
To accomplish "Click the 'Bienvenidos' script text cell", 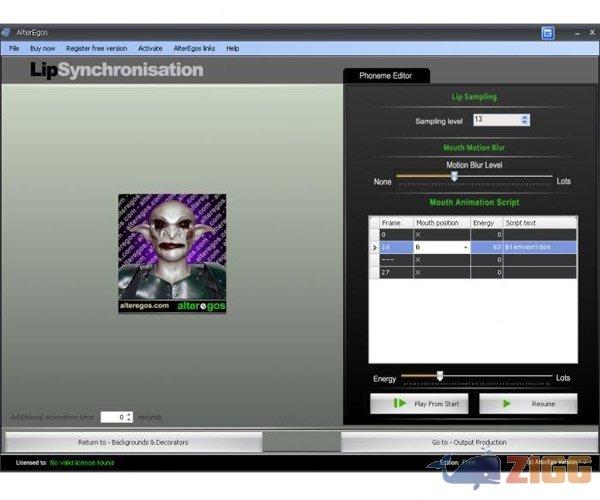I will tap(540, 248).
